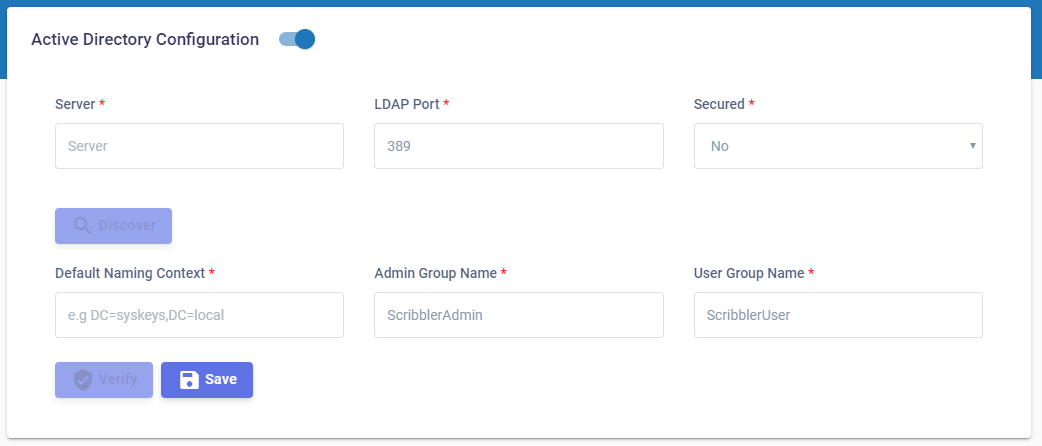1042x446 pixels.
Task: Click the magnifier icon on Discover
Action: pyautogui.click(x=83, y=226)
